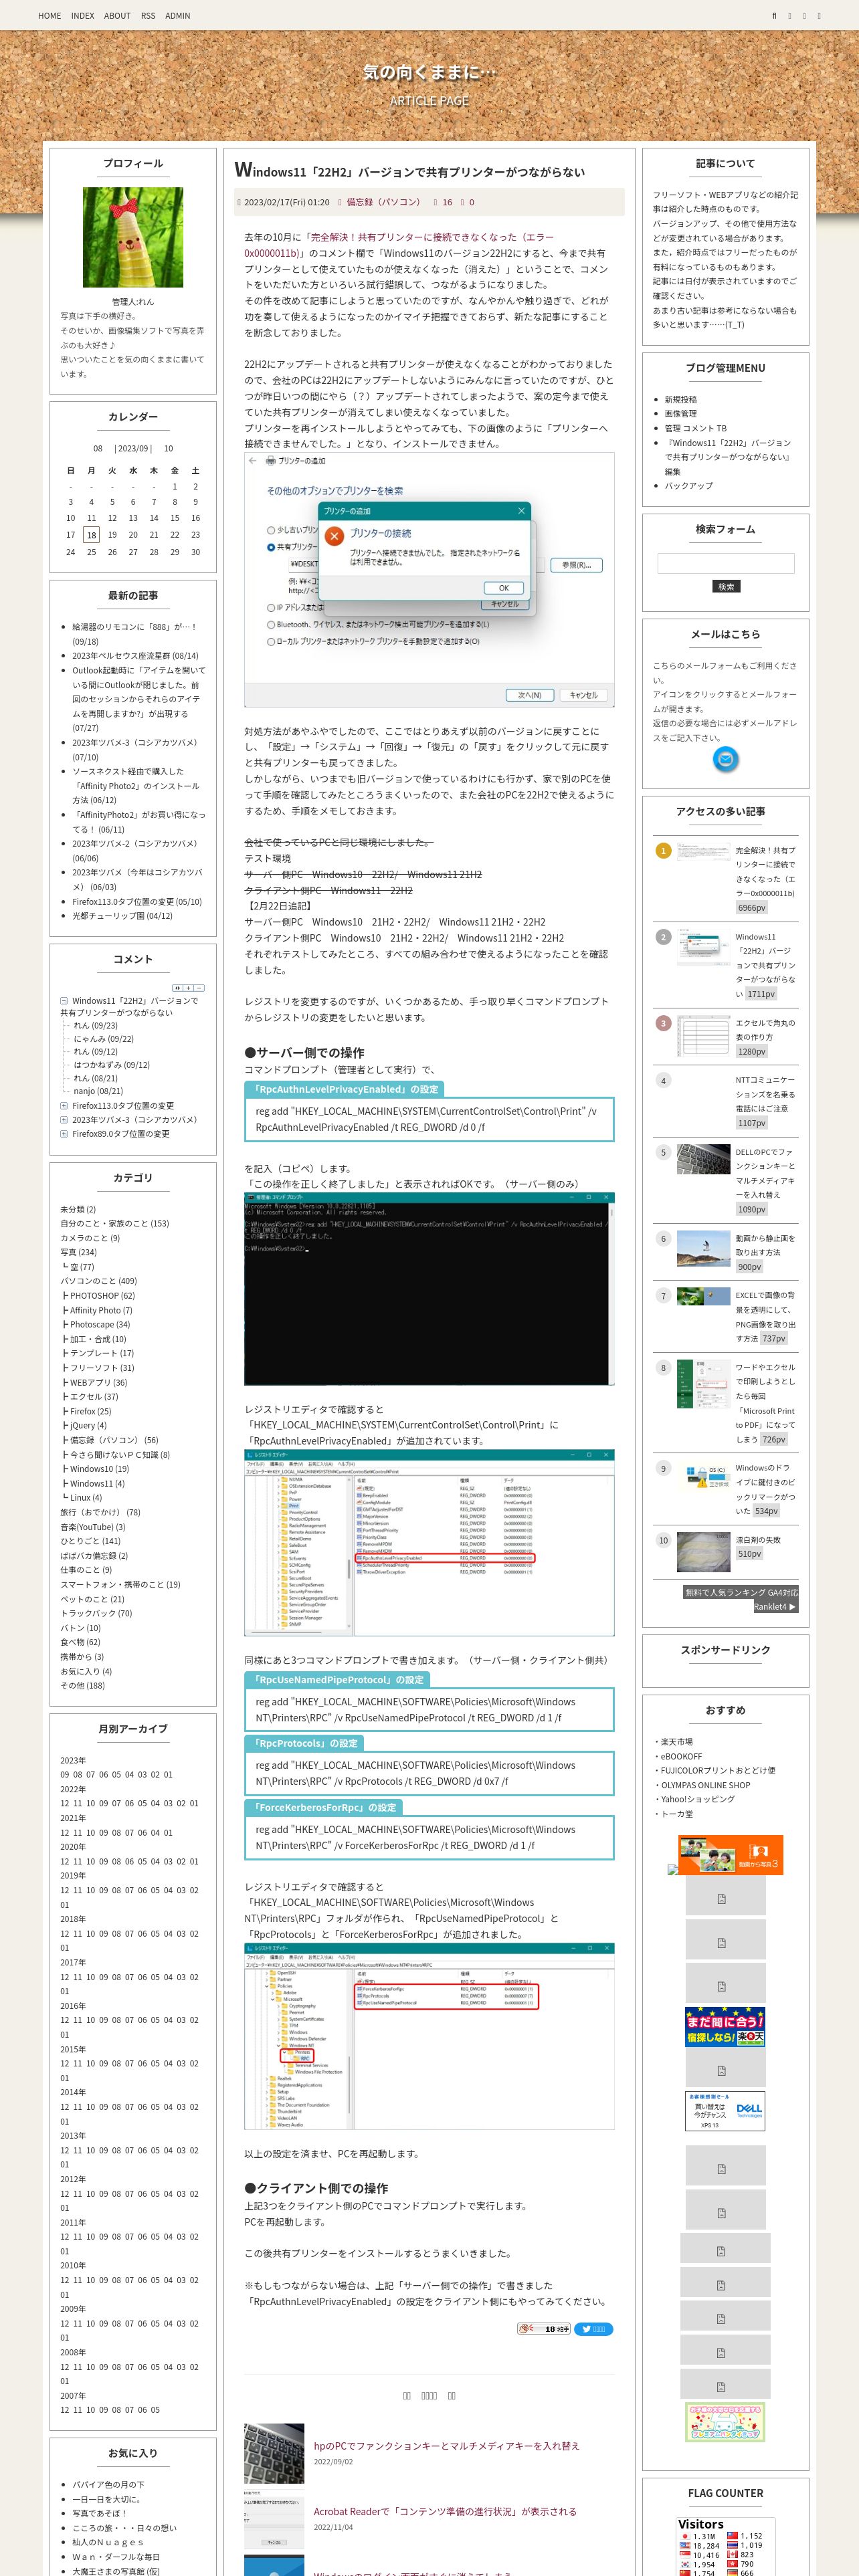This screenshot has height=2576, width=859.
Task: Open thumbnail for Acrobat Reader related article
Action: pos(274,2518)
